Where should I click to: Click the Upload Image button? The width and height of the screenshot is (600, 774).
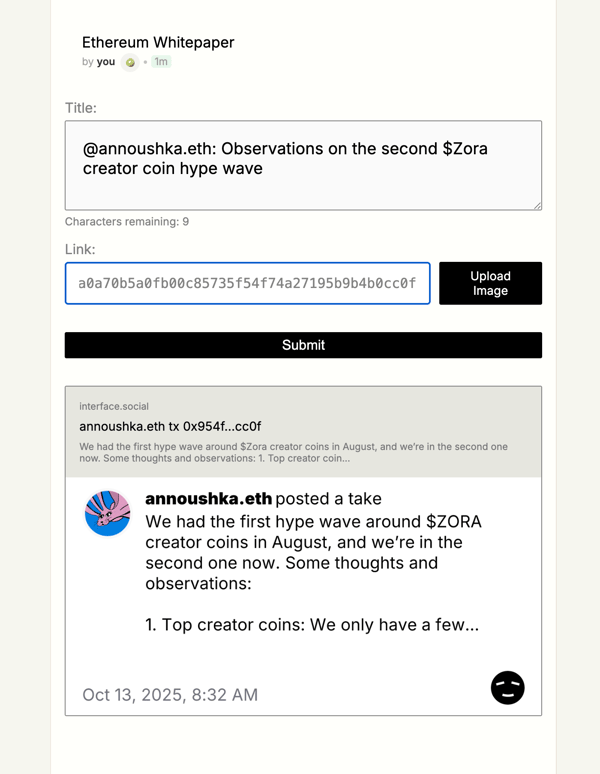coord(490,283)
